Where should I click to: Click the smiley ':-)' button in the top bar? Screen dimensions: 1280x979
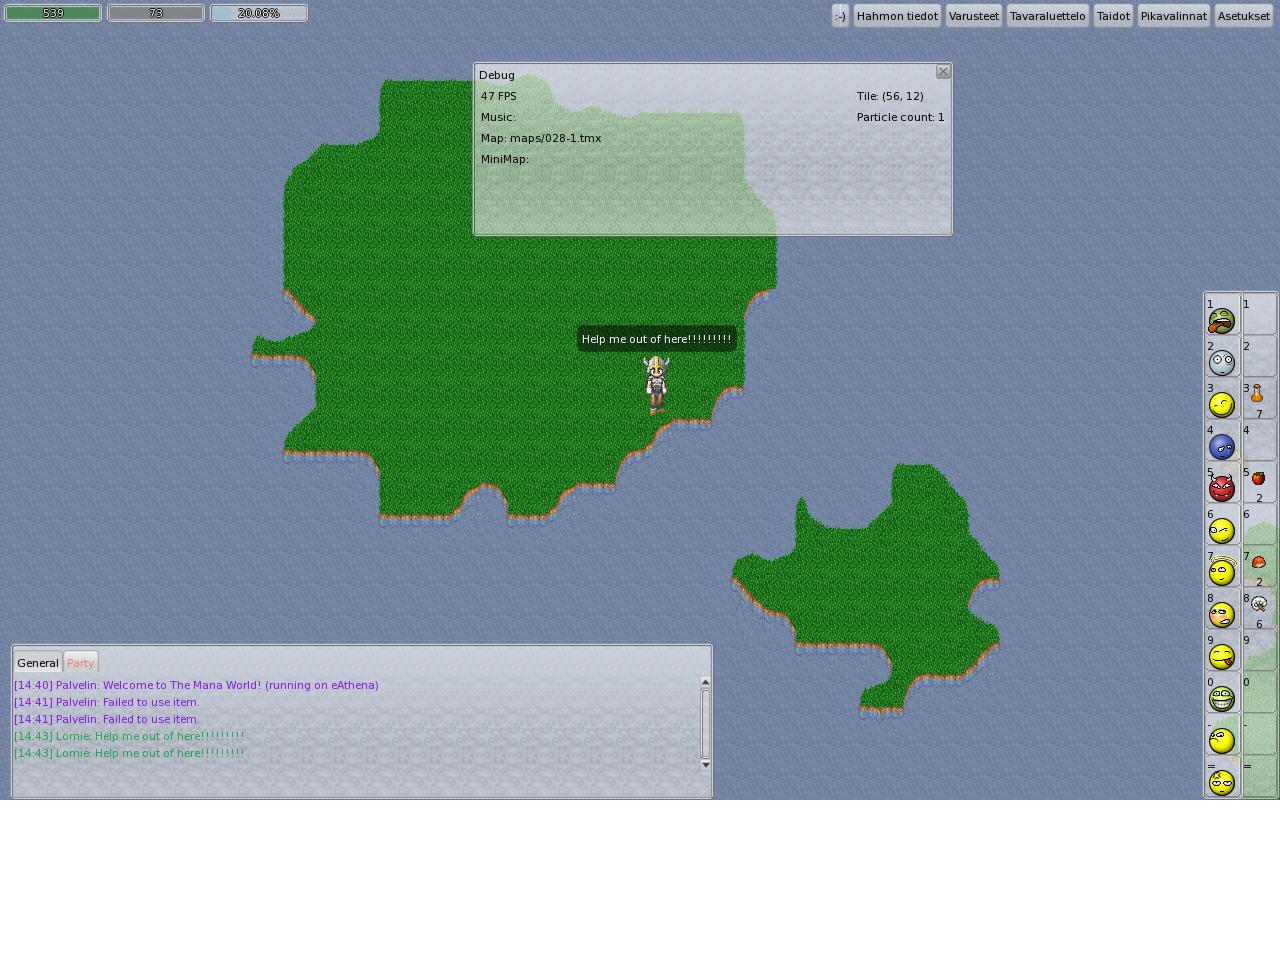tap(840, 16)
